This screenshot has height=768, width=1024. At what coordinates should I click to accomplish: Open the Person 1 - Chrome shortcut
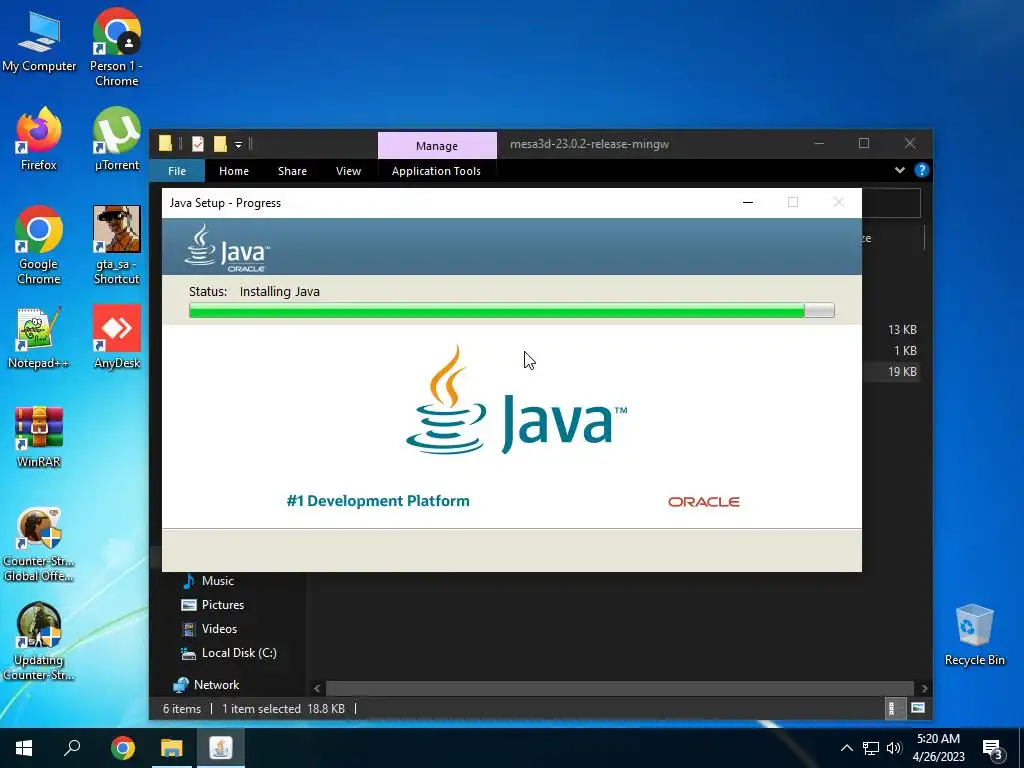[116, 48]
